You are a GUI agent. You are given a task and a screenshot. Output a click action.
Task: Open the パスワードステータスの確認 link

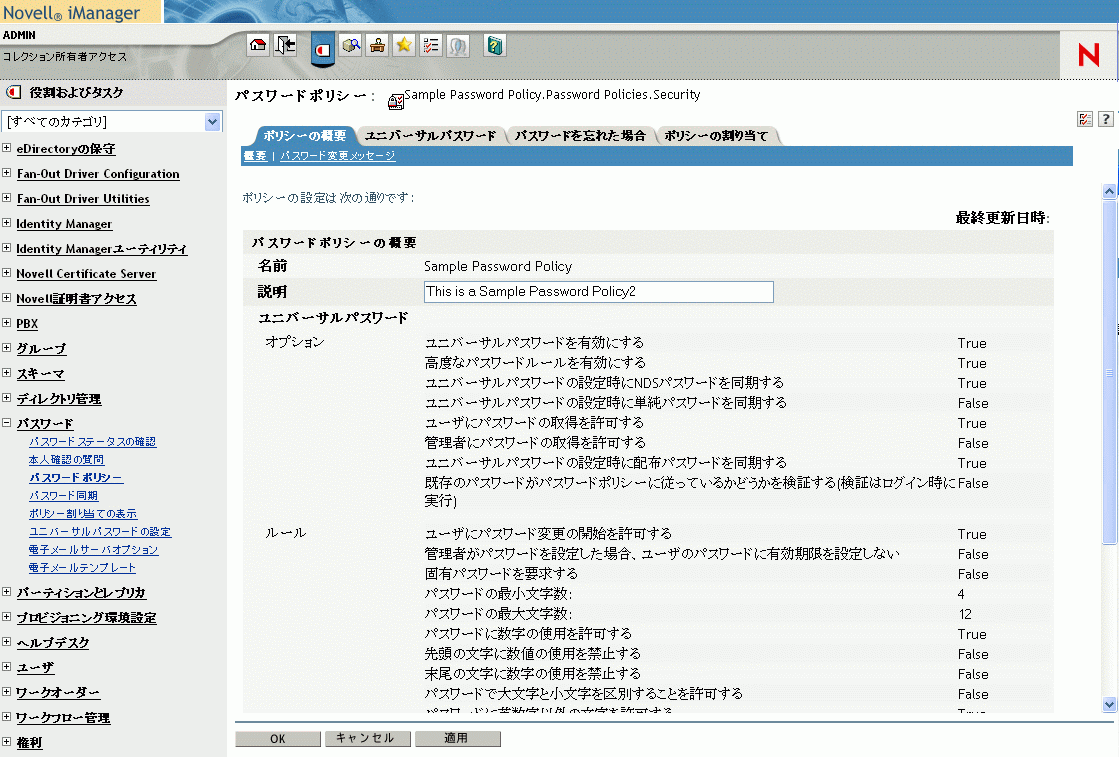[x=92, y=442]
